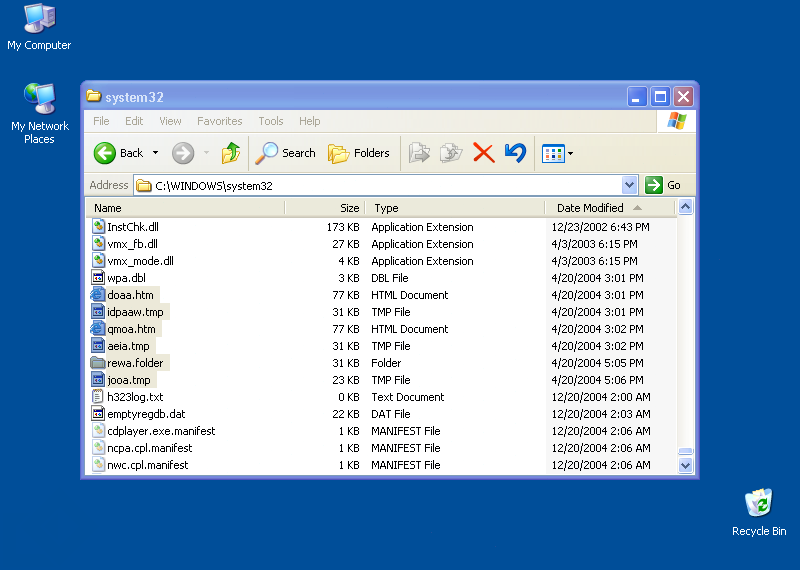
Task: Click the 4/20/2004 5:05 PM date cell
Action: click(597, 363)
